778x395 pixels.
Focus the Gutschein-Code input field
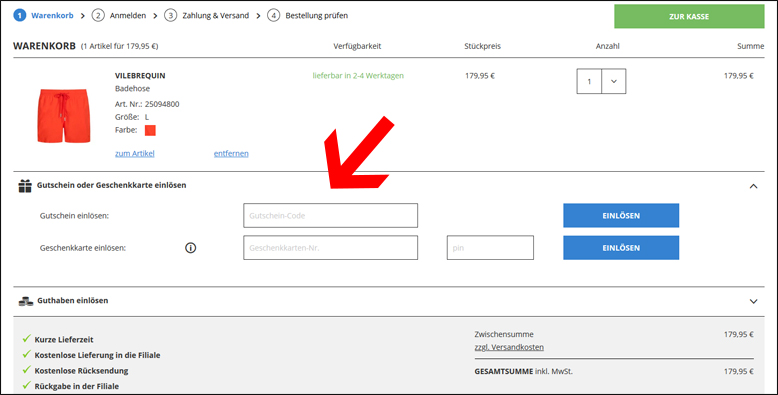pyautogui.click(x=330, y=215)
